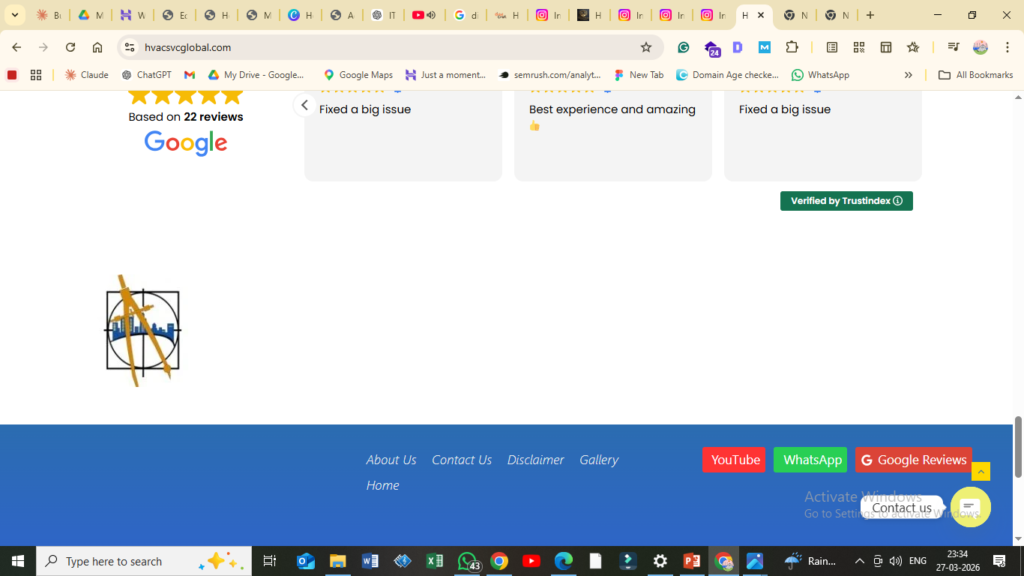Reload the page with the refresh icon
The width and height of the screenshot is (1024, 576).
pos(70,47)
